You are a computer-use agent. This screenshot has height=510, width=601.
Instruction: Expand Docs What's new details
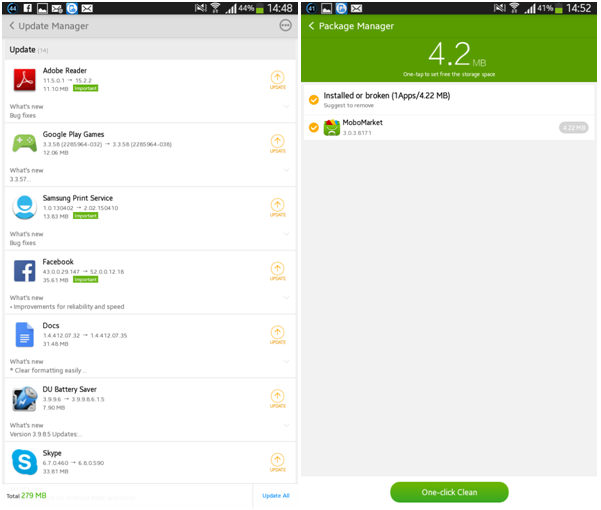(x=286, y=361)
